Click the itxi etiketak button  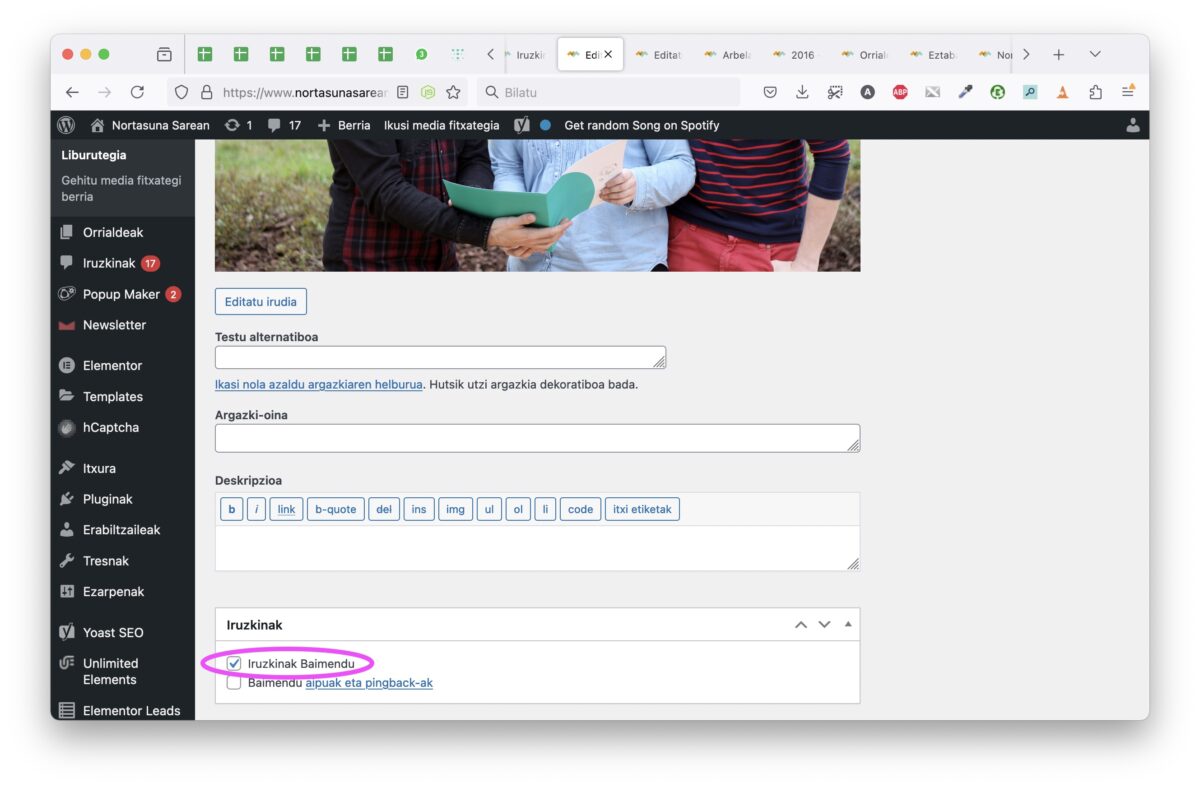coord(642,510)
